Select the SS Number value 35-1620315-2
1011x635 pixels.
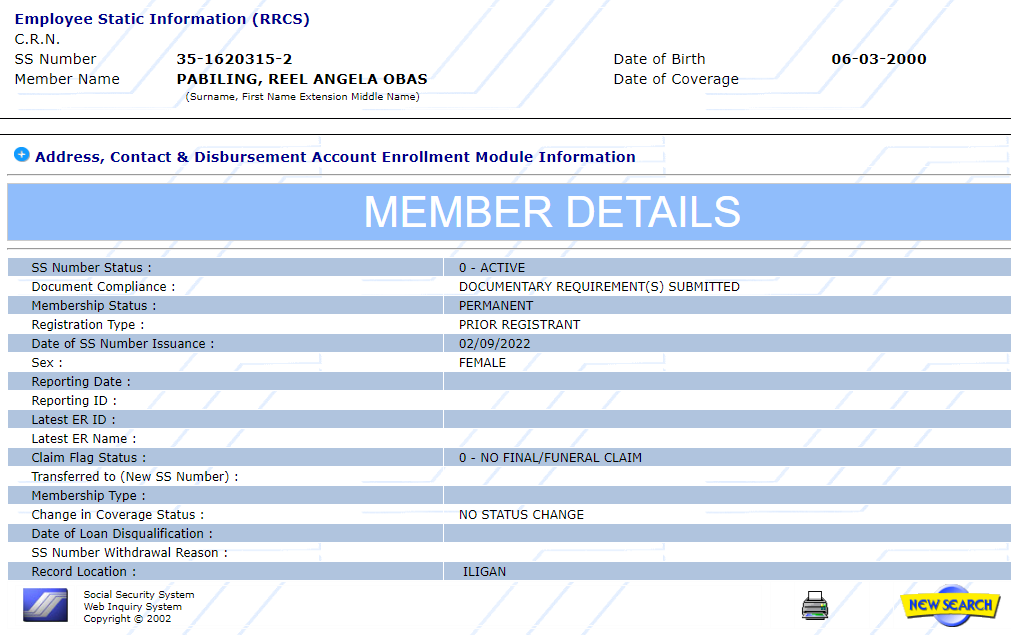(234, 59)
